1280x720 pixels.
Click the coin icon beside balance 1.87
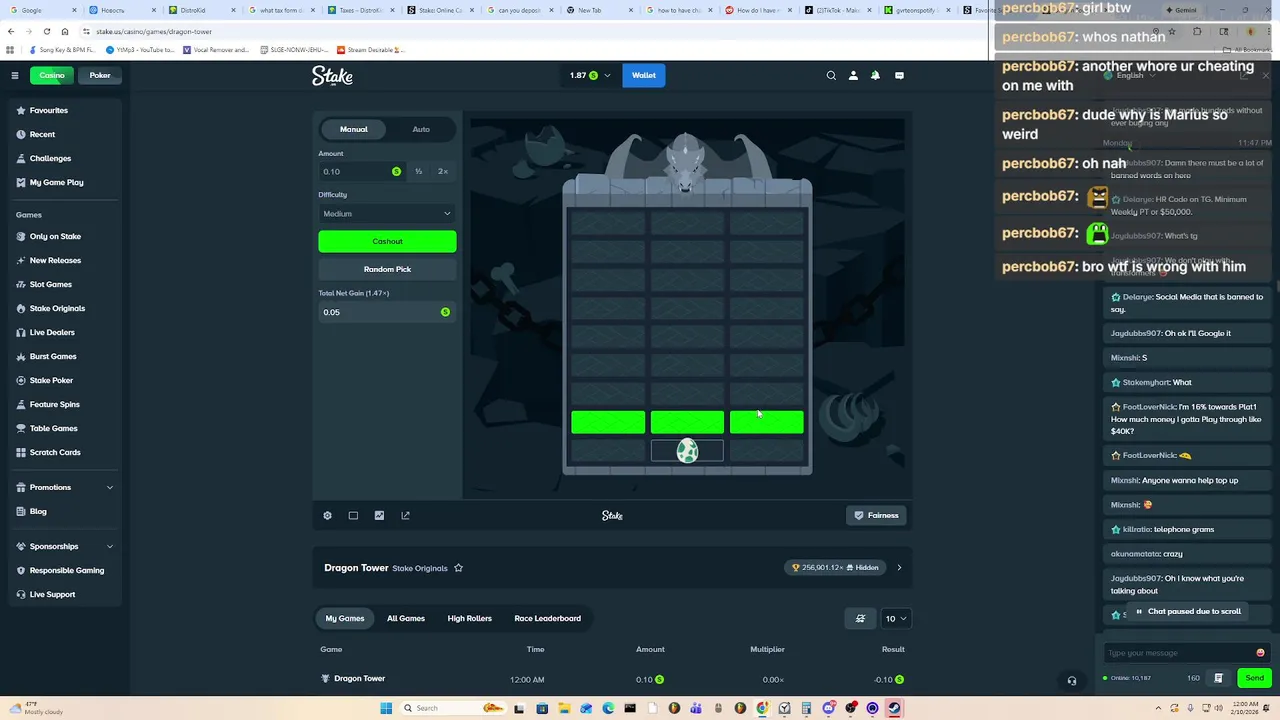593,75
